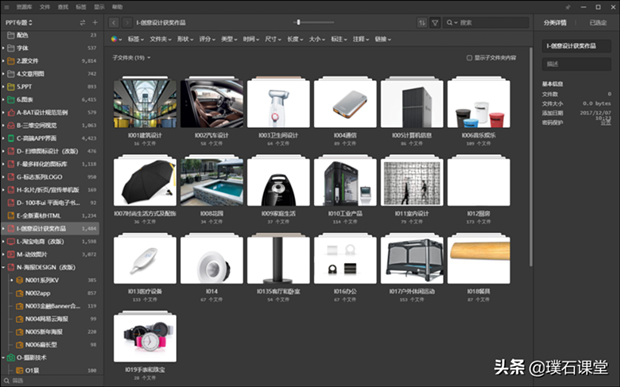
Task: Open the 评分 filter dropdown
Action: point(207,39)
